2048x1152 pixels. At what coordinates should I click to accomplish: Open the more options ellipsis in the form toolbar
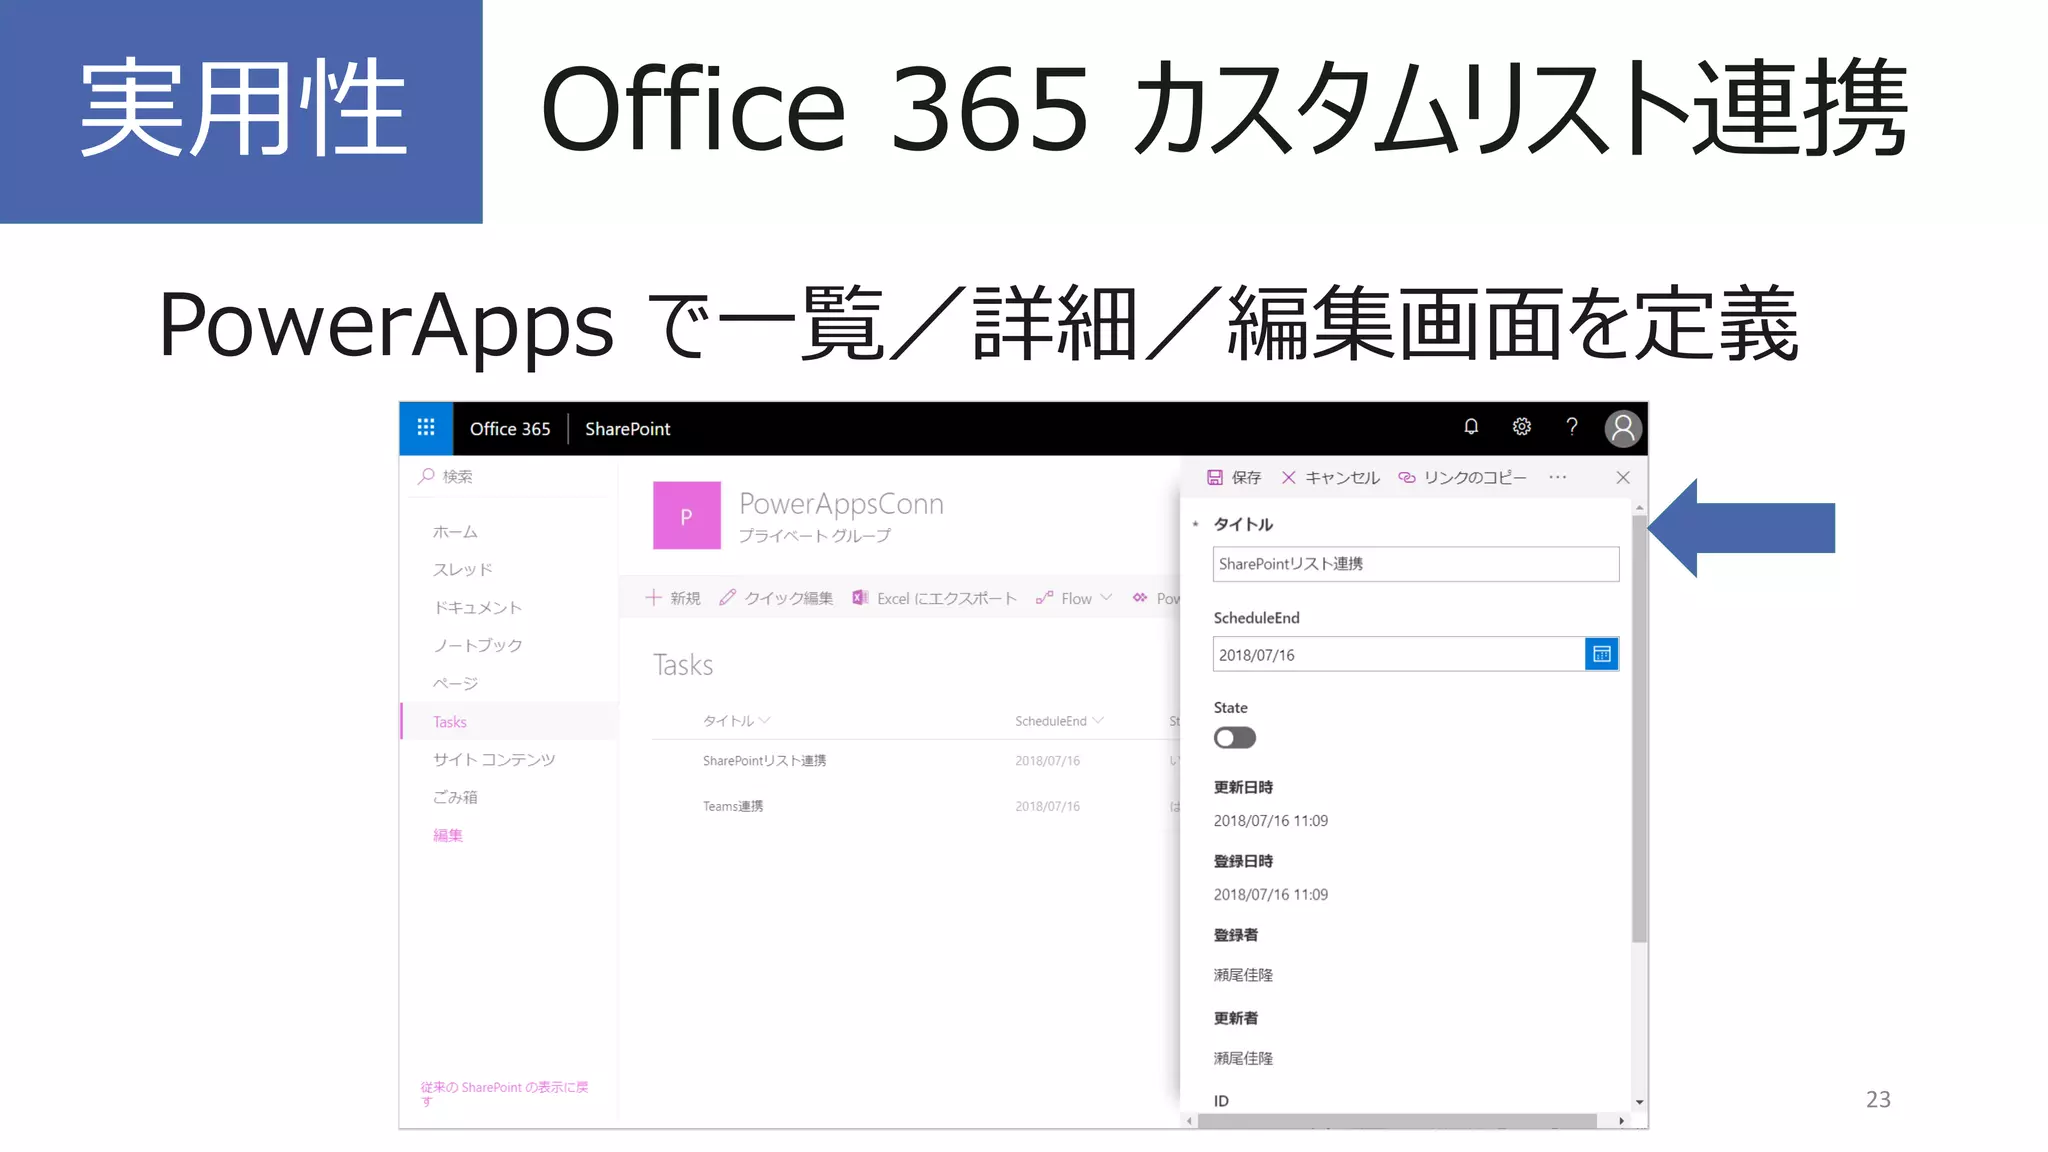pos(1558,477)
